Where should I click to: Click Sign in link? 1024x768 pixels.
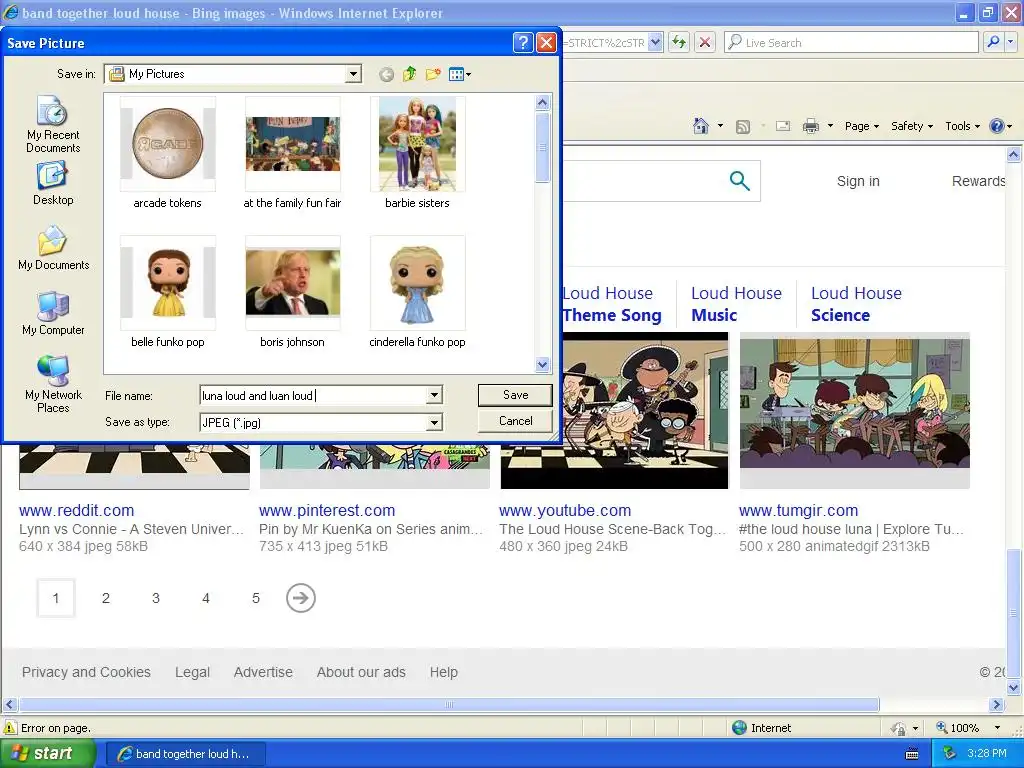(x=858, y=181)
